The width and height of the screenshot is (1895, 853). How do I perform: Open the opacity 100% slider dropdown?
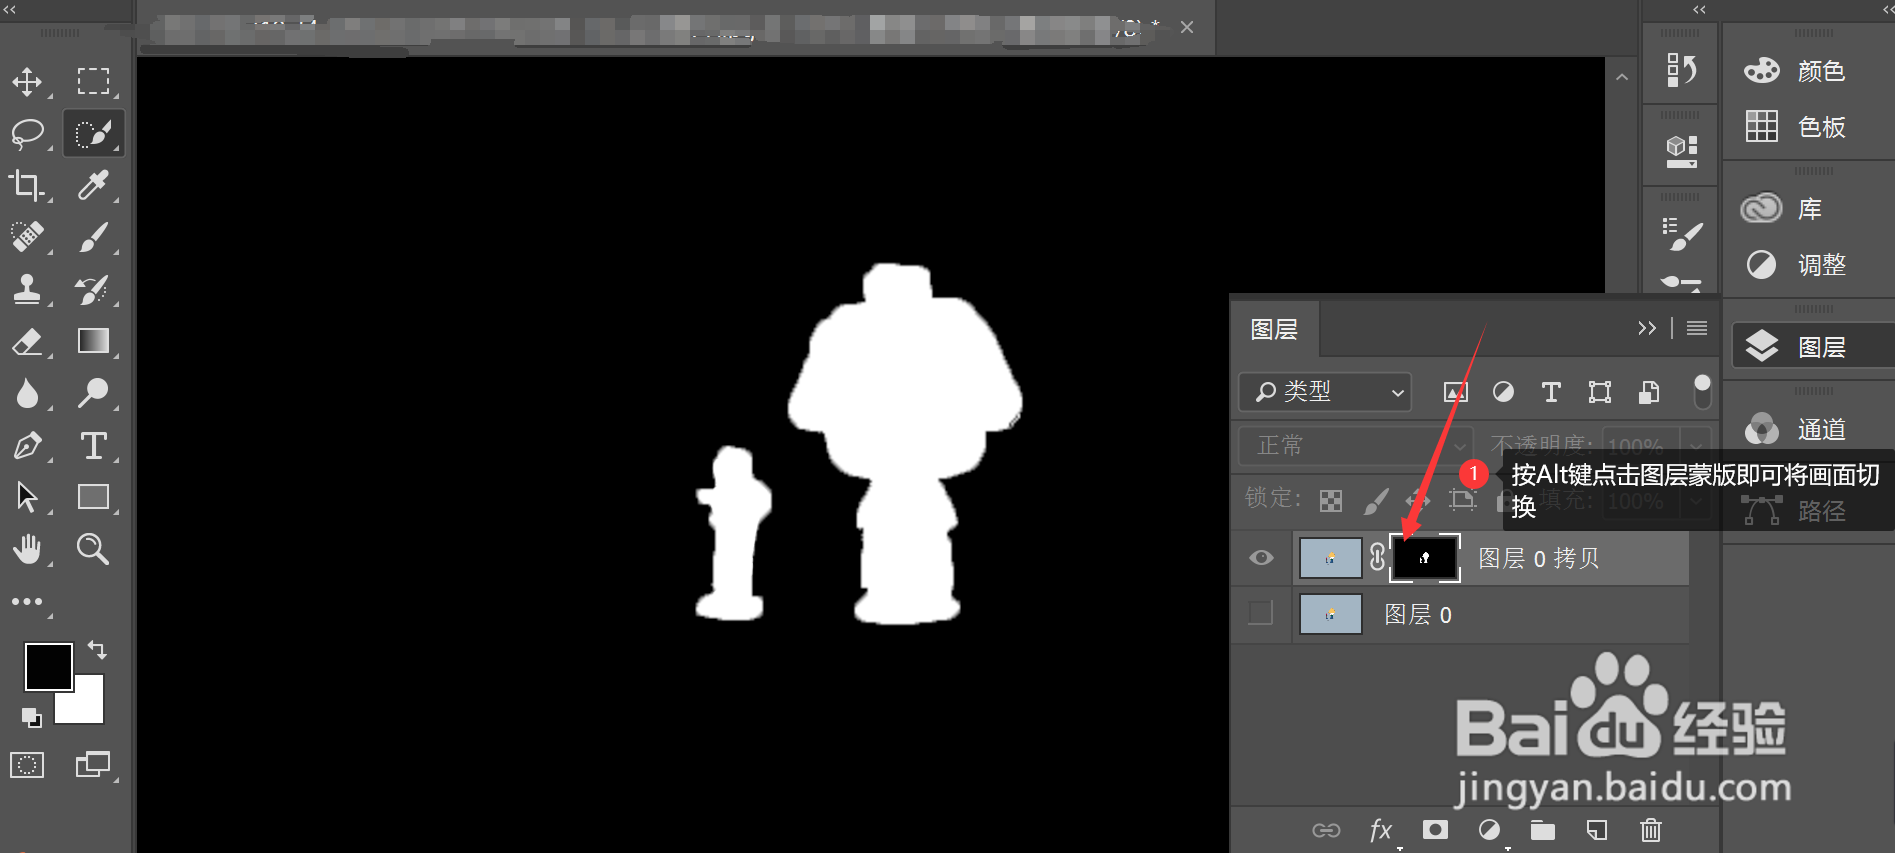(1696, 445)
